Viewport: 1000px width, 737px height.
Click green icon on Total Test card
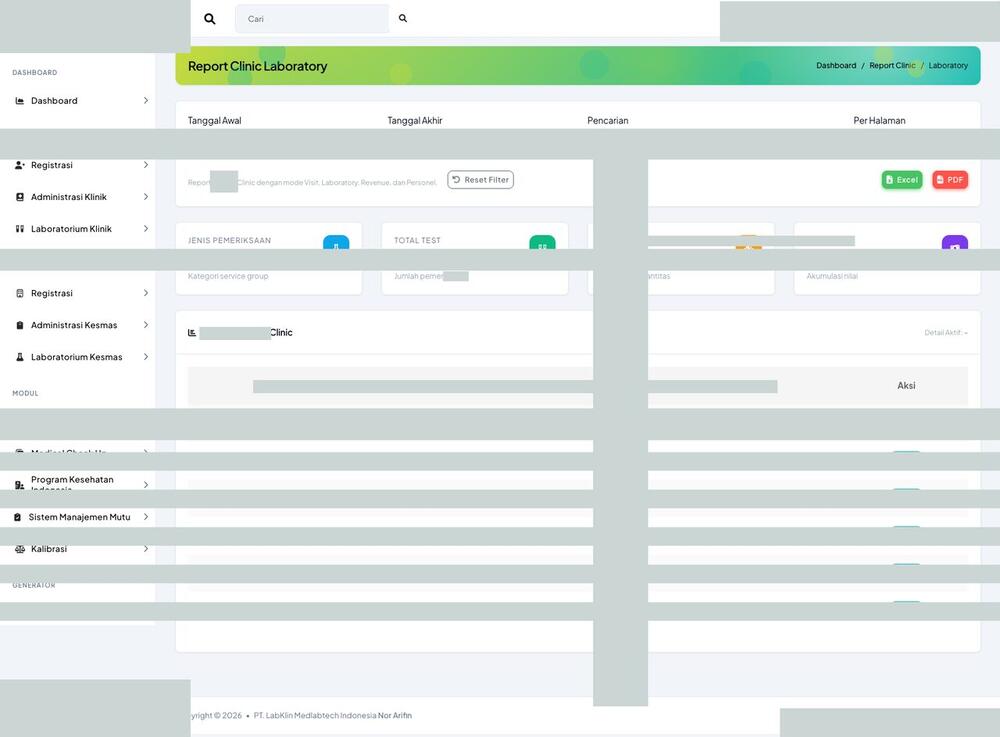click(x=542, y=243)
